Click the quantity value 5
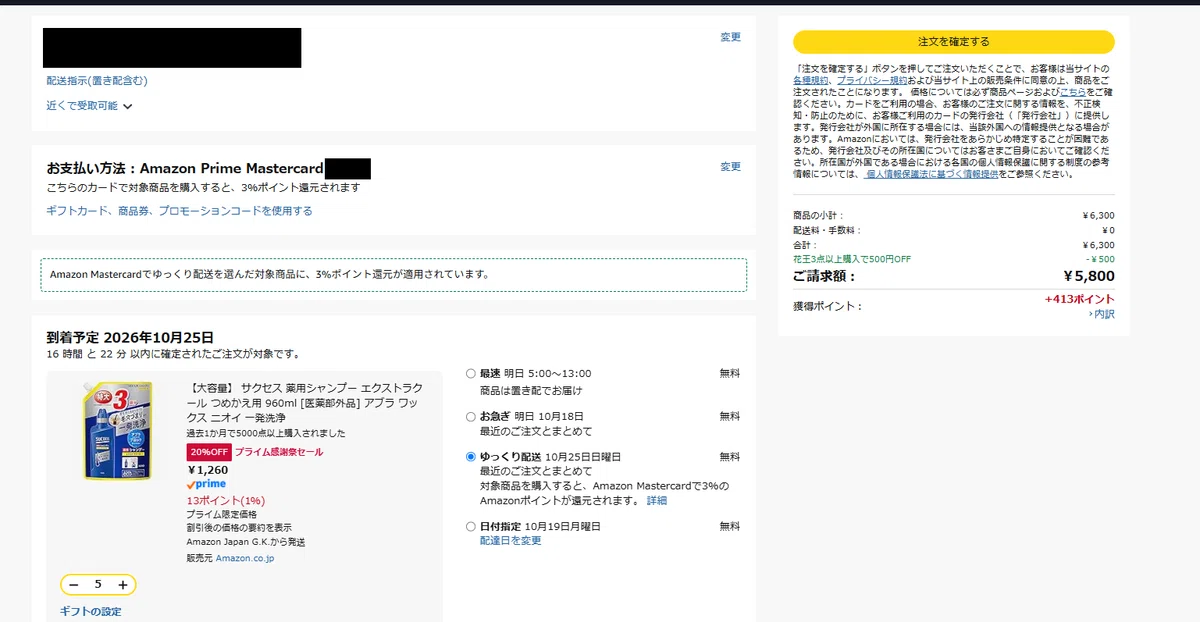Screen dimensions: 1200x622 point(98,584)
